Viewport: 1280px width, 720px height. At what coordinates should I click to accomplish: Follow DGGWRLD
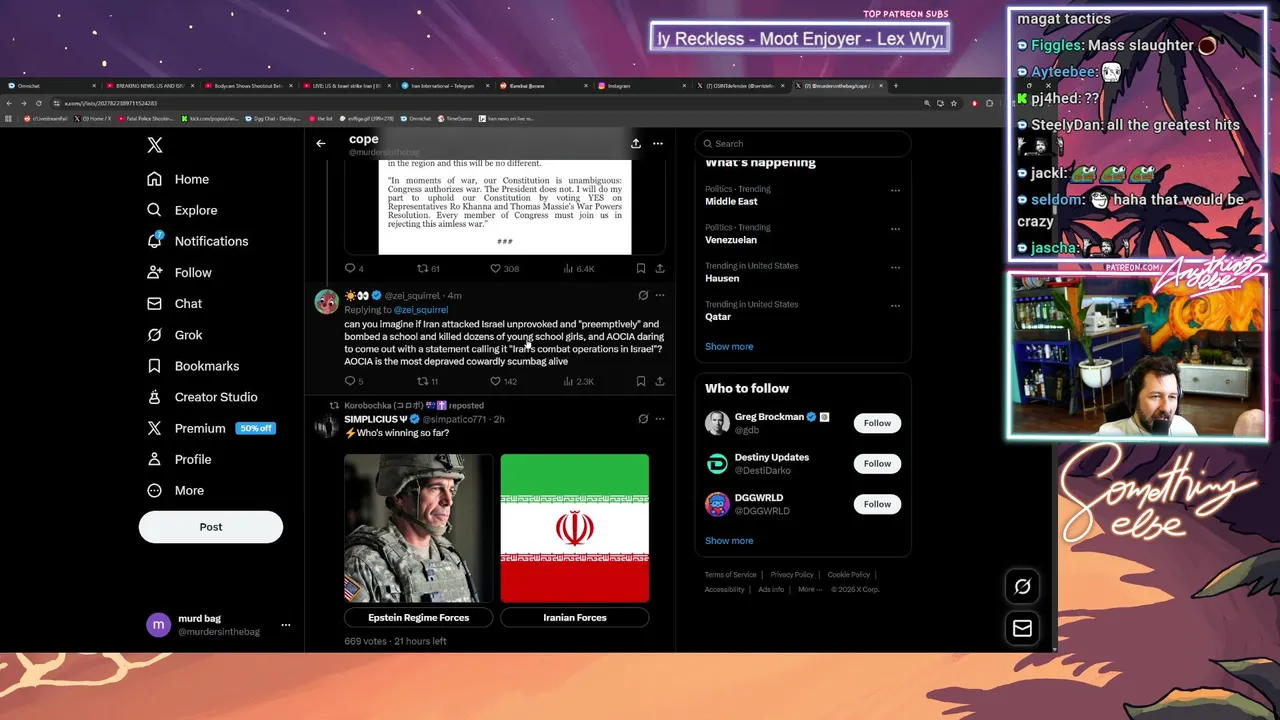877,504
